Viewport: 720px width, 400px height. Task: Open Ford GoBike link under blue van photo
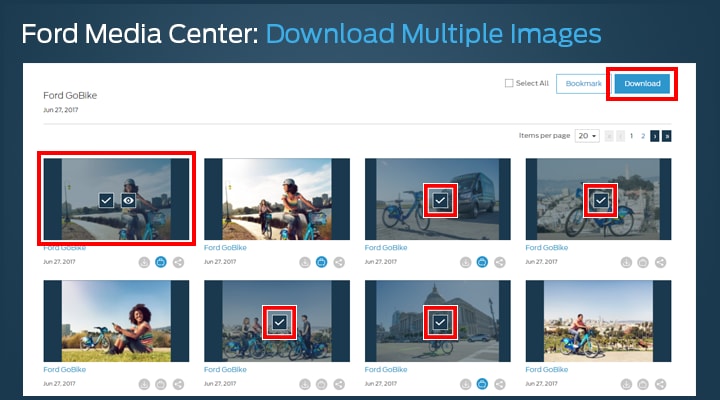[386, 248]
